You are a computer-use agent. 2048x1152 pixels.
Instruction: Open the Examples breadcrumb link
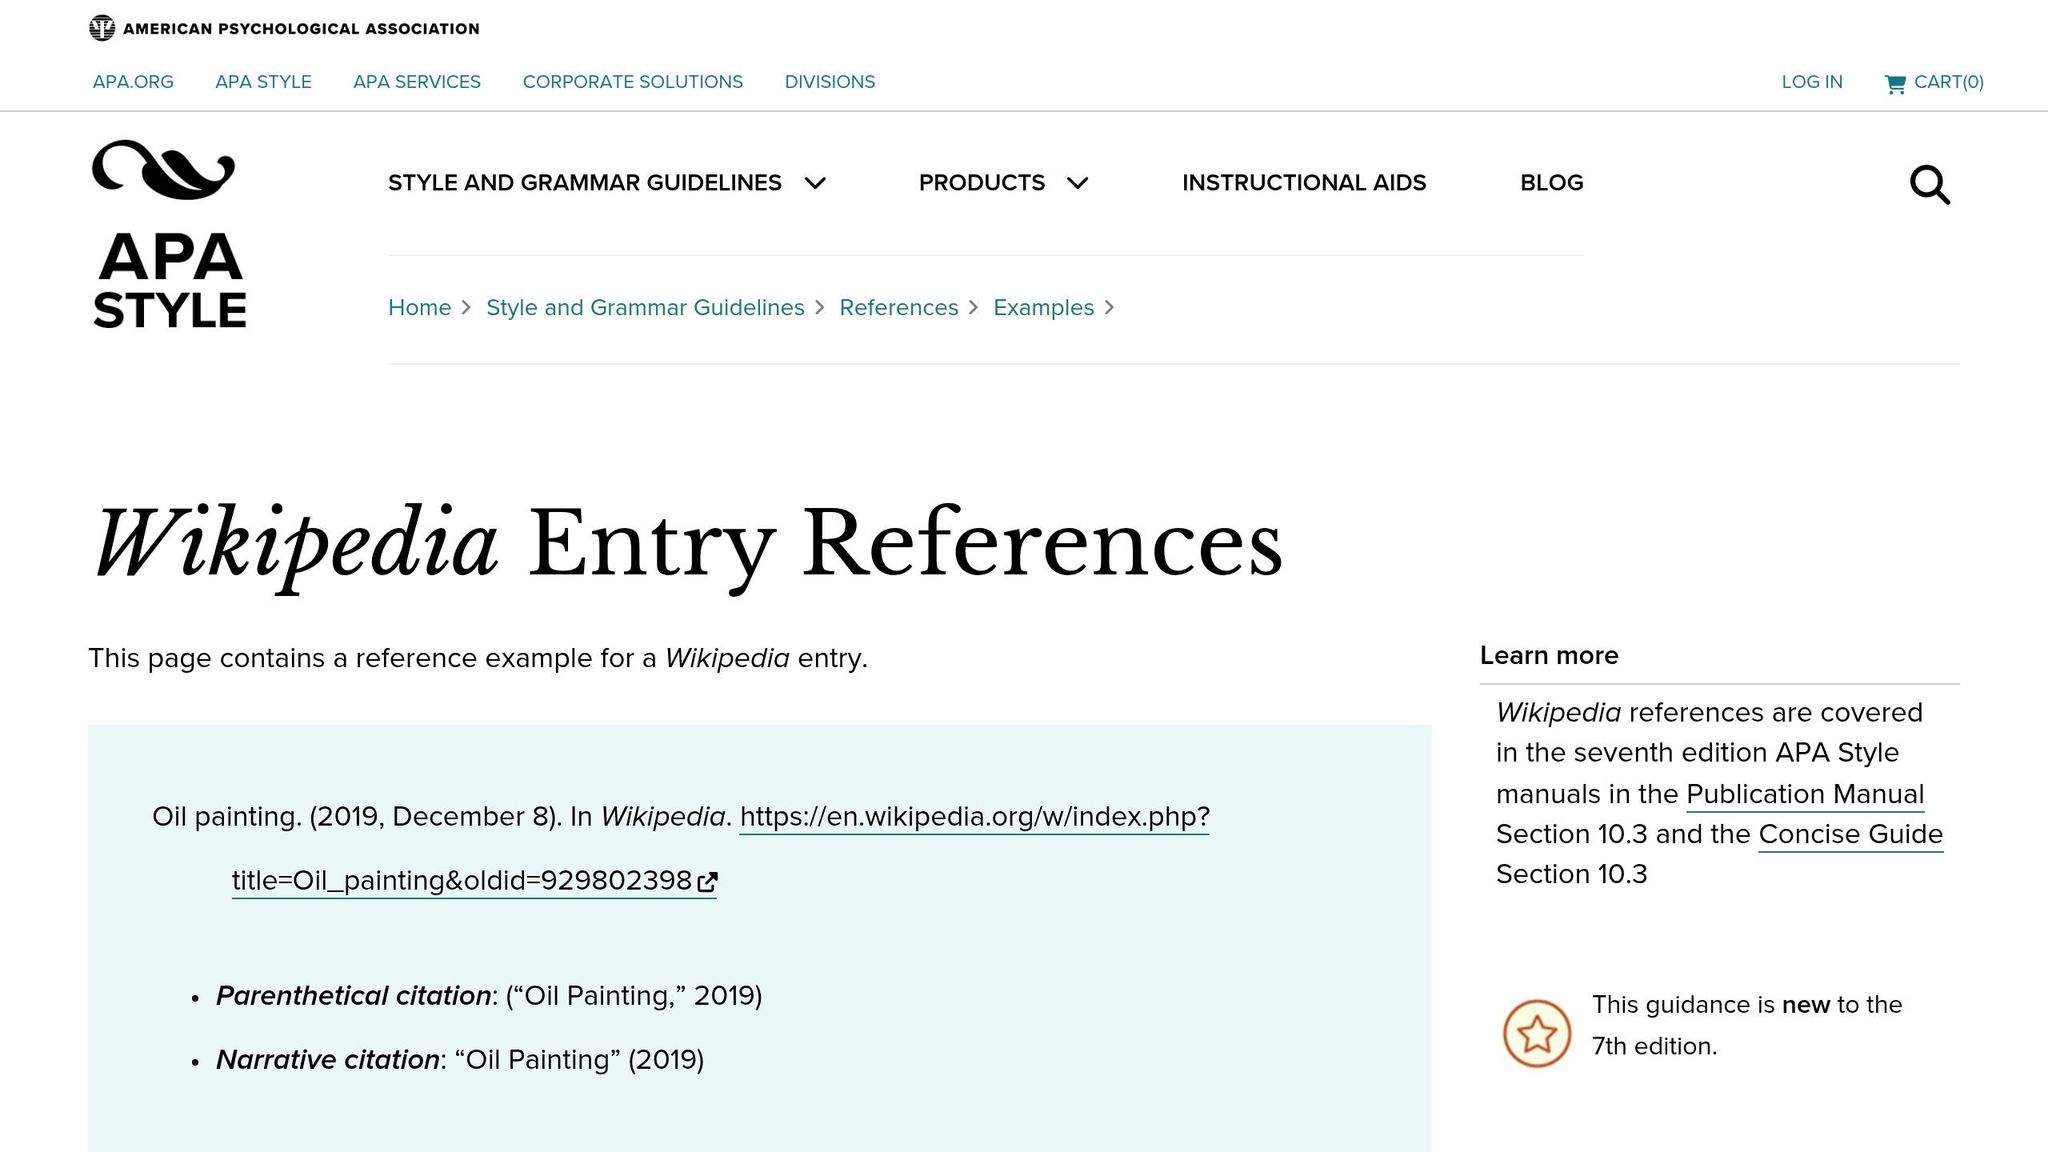point(1044,308)
